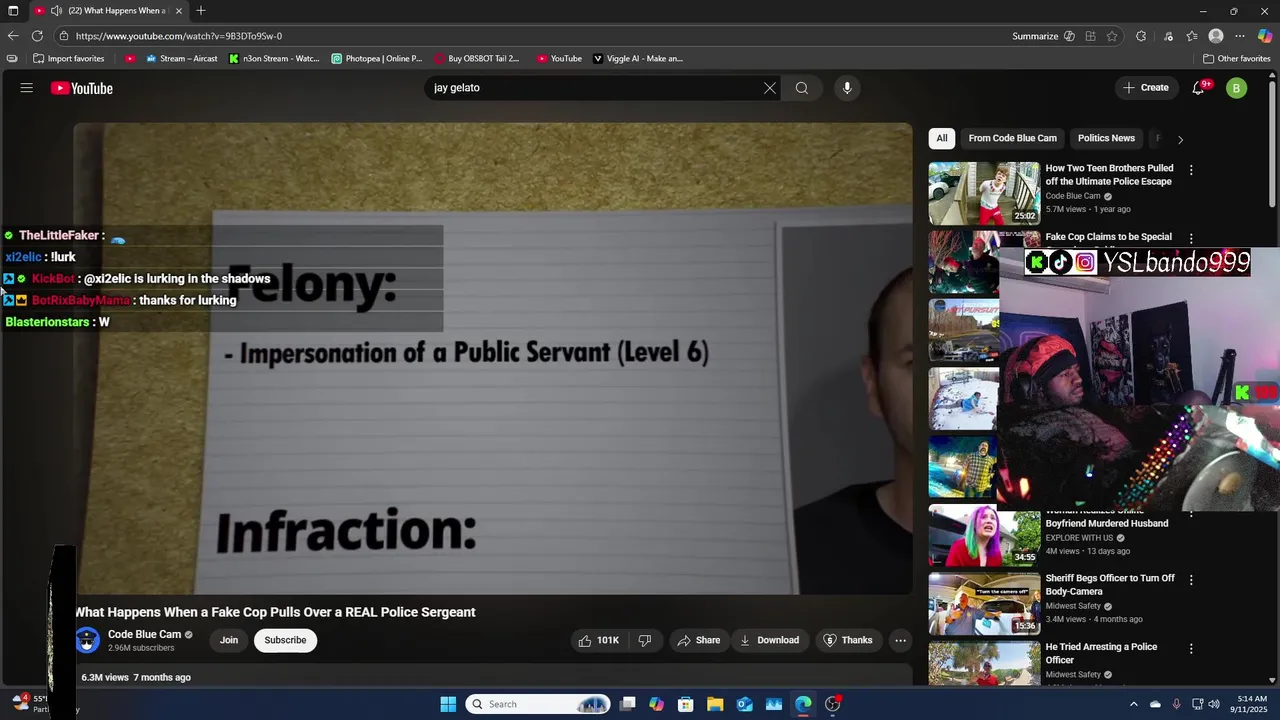
Task: Dislike the video
Action: point(645,640)
